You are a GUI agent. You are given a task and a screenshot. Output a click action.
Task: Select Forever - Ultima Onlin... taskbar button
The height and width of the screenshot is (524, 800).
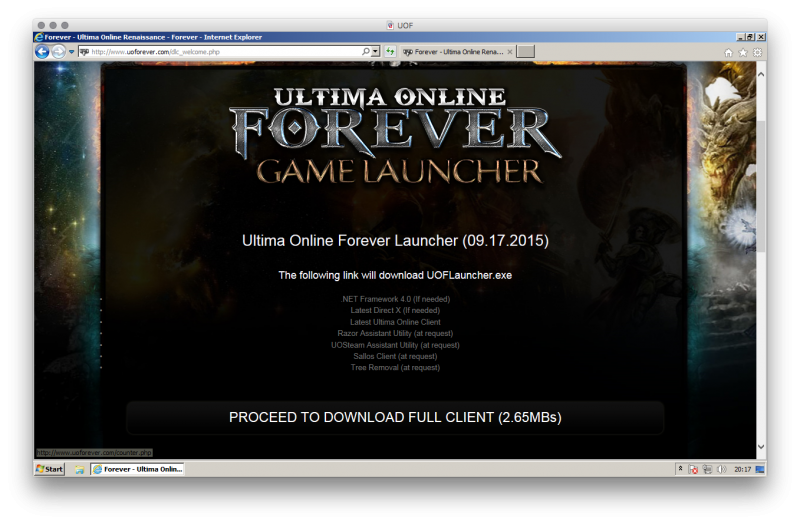(x=138, y=469)
